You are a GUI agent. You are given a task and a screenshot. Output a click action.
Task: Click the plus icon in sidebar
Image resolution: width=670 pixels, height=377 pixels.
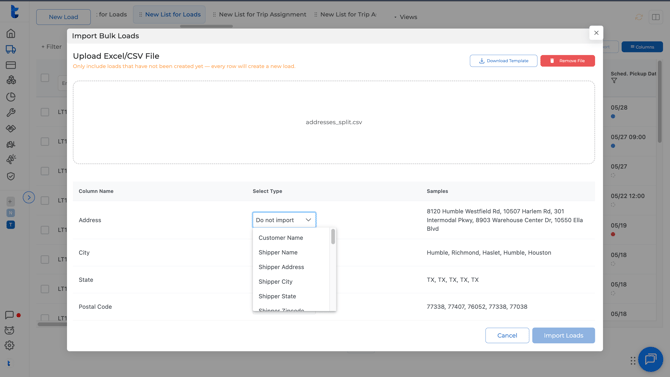pyautogui.click(x=11, y=201)
